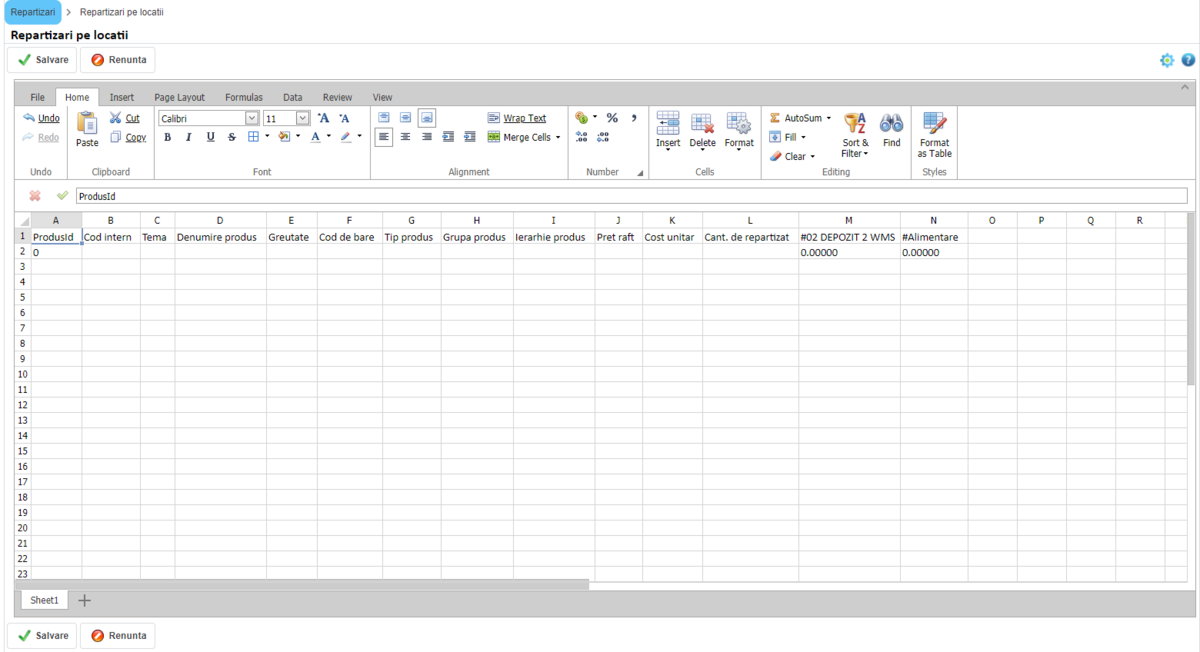
Task: Toggle Bold formatting
Action: tap(167, 137)
